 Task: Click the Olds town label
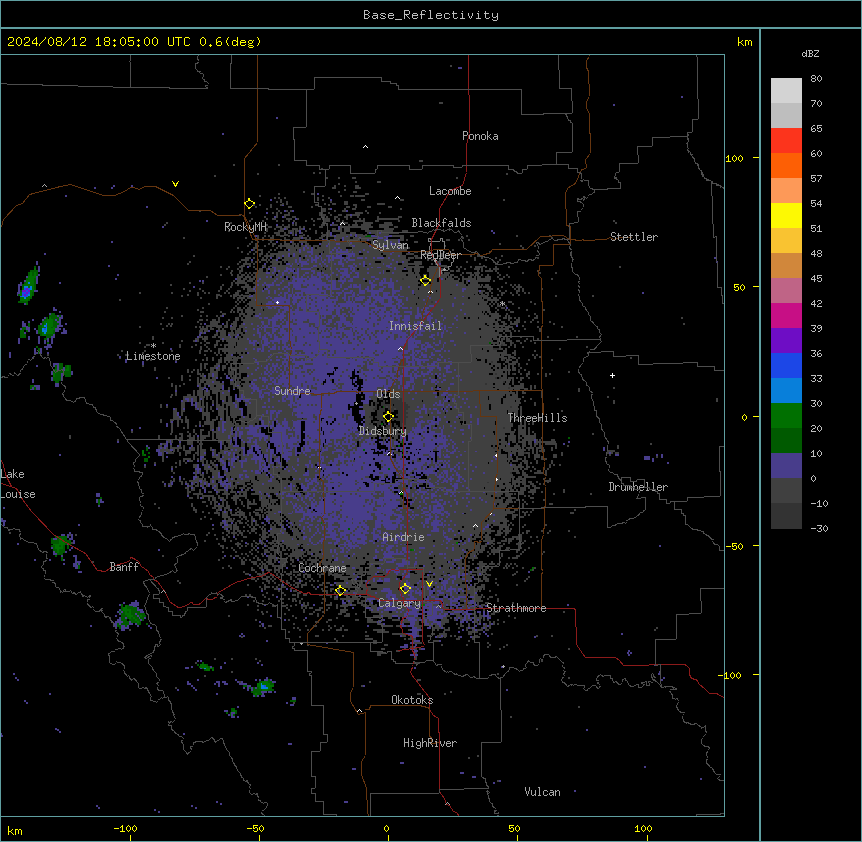coord(388,394)
